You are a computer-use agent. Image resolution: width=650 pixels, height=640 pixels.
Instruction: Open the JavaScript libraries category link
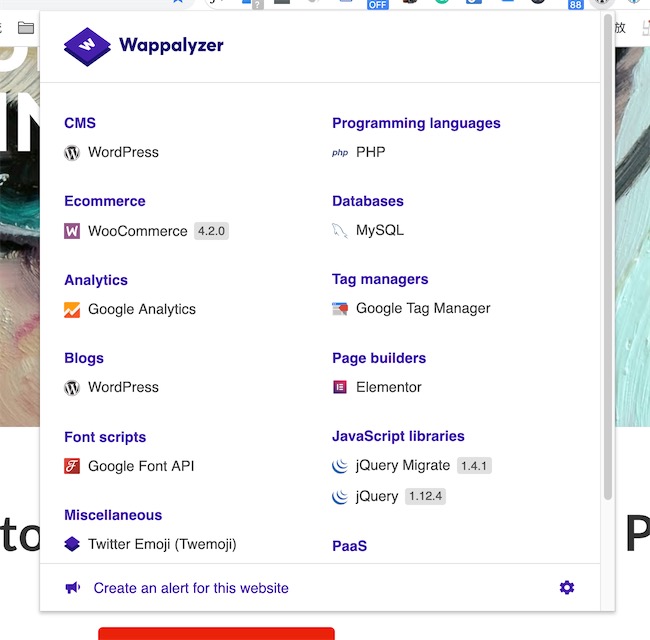[398, 436]
